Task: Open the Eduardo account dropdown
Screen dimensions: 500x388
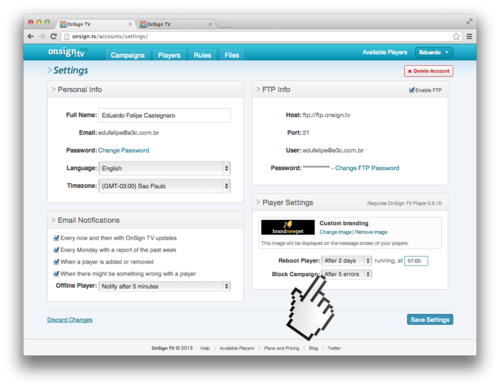Action: [x=434, y=52]
